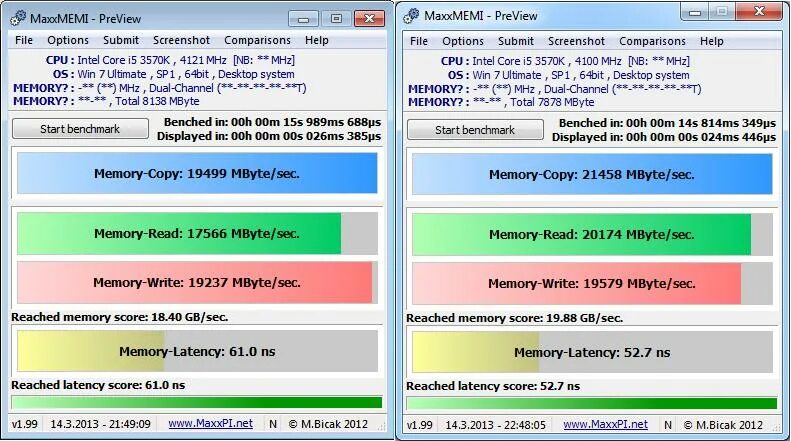
Task: Click Benched in 14s 814ms time text
Action: [667, 123]
